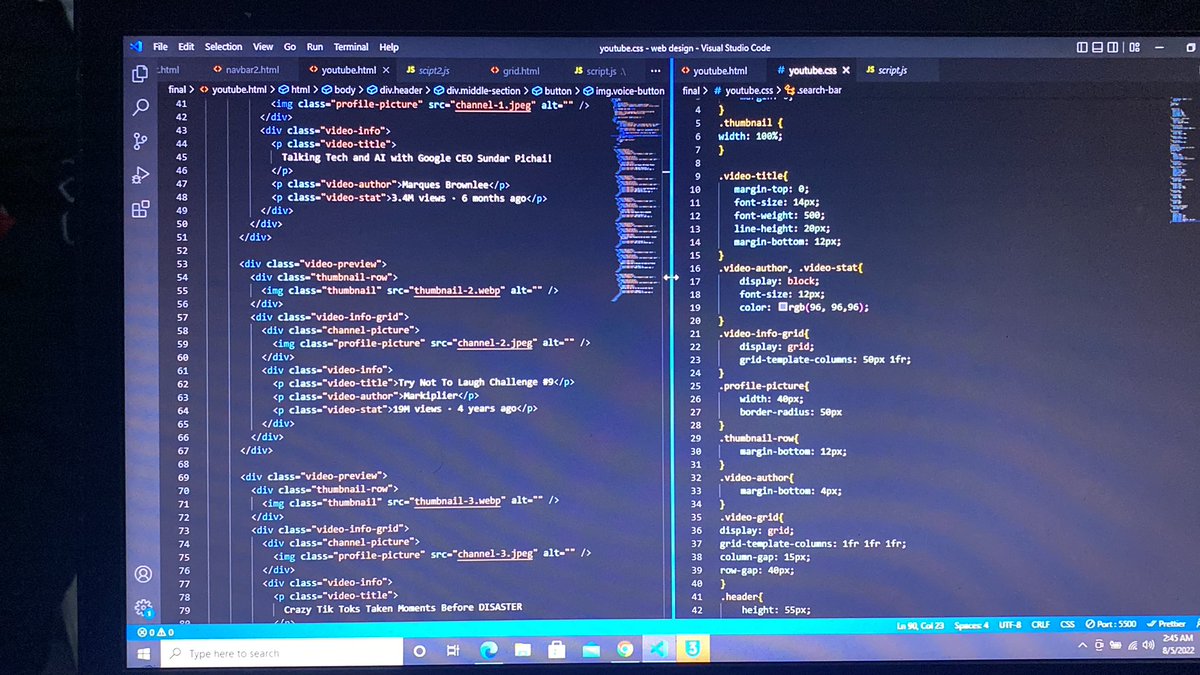Expand 'div.header' breadcrumb
This screenshot has height=675, width=1200.
pos(401,90)
